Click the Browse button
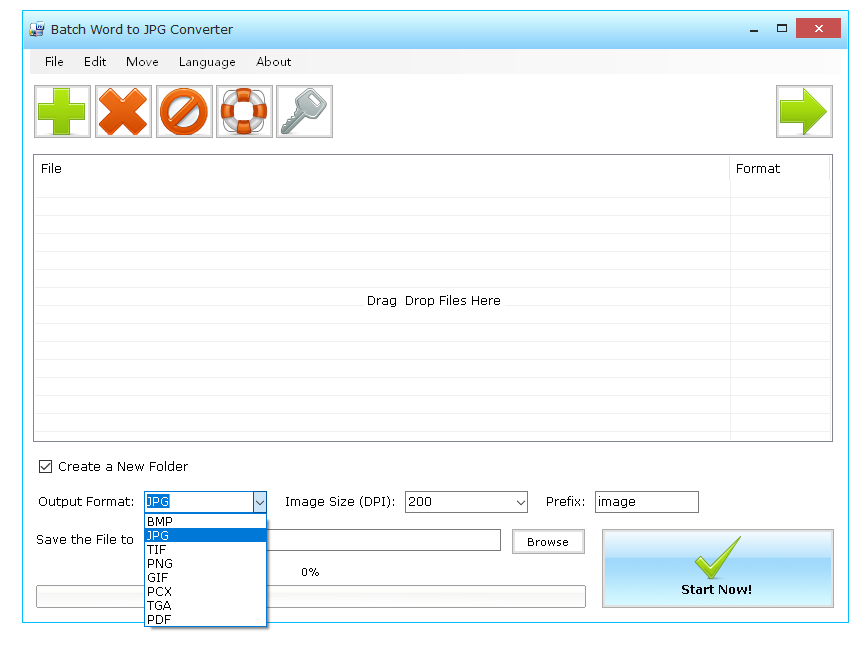864x657 pixels. coord(548,542)
